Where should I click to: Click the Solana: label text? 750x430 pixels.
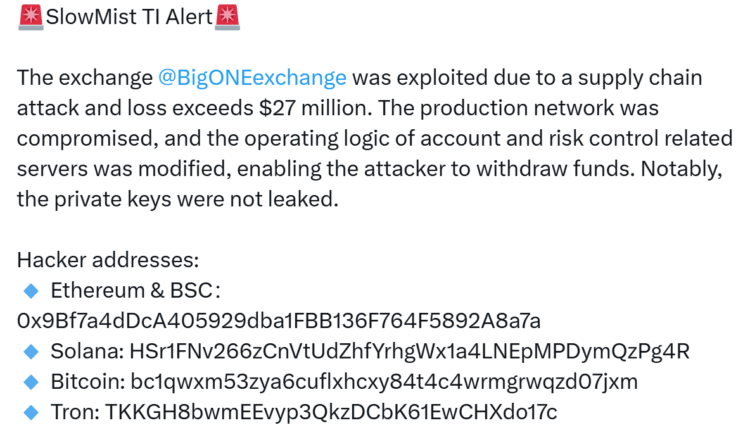tap(86, 351)
